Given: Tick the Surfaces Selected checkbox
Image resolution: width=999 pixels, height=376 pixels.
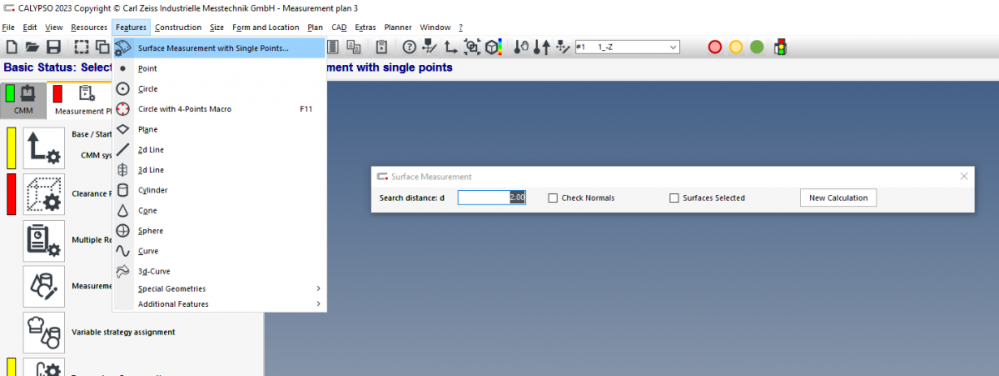Looking at the screenshot, I should click(x=674, y=198).
